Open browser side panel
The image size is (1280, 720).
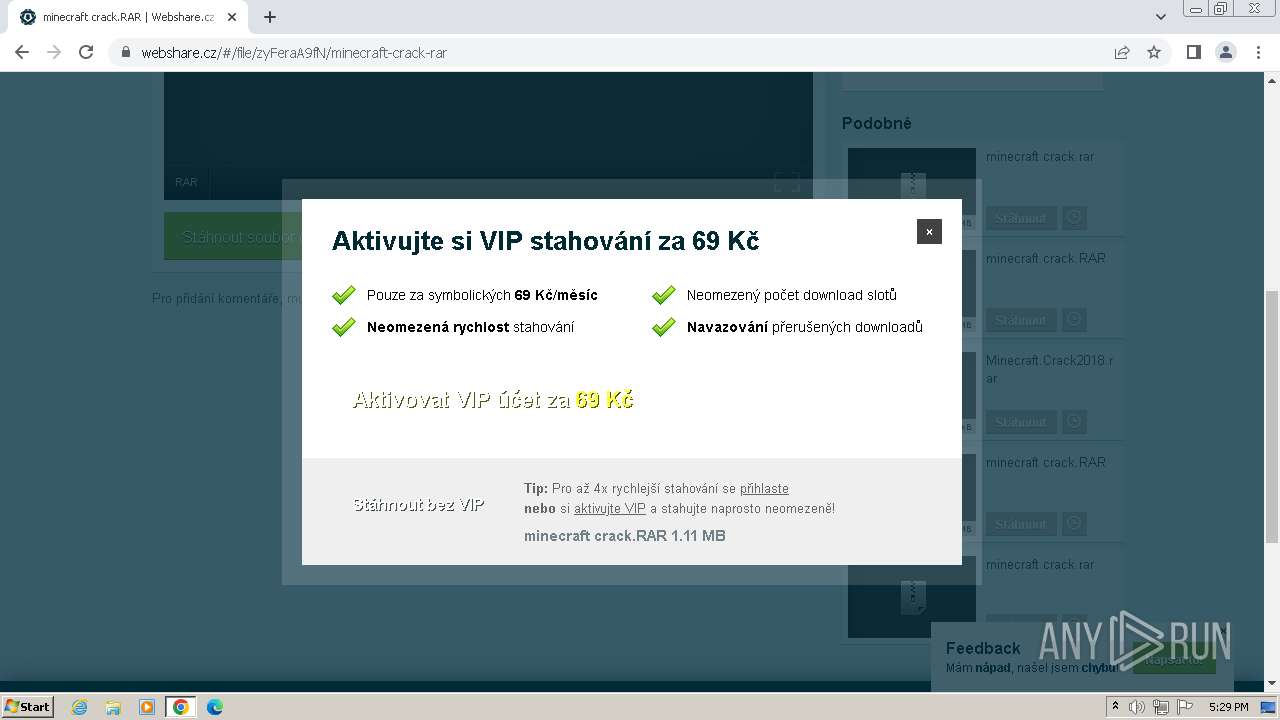click(1193, 52)
